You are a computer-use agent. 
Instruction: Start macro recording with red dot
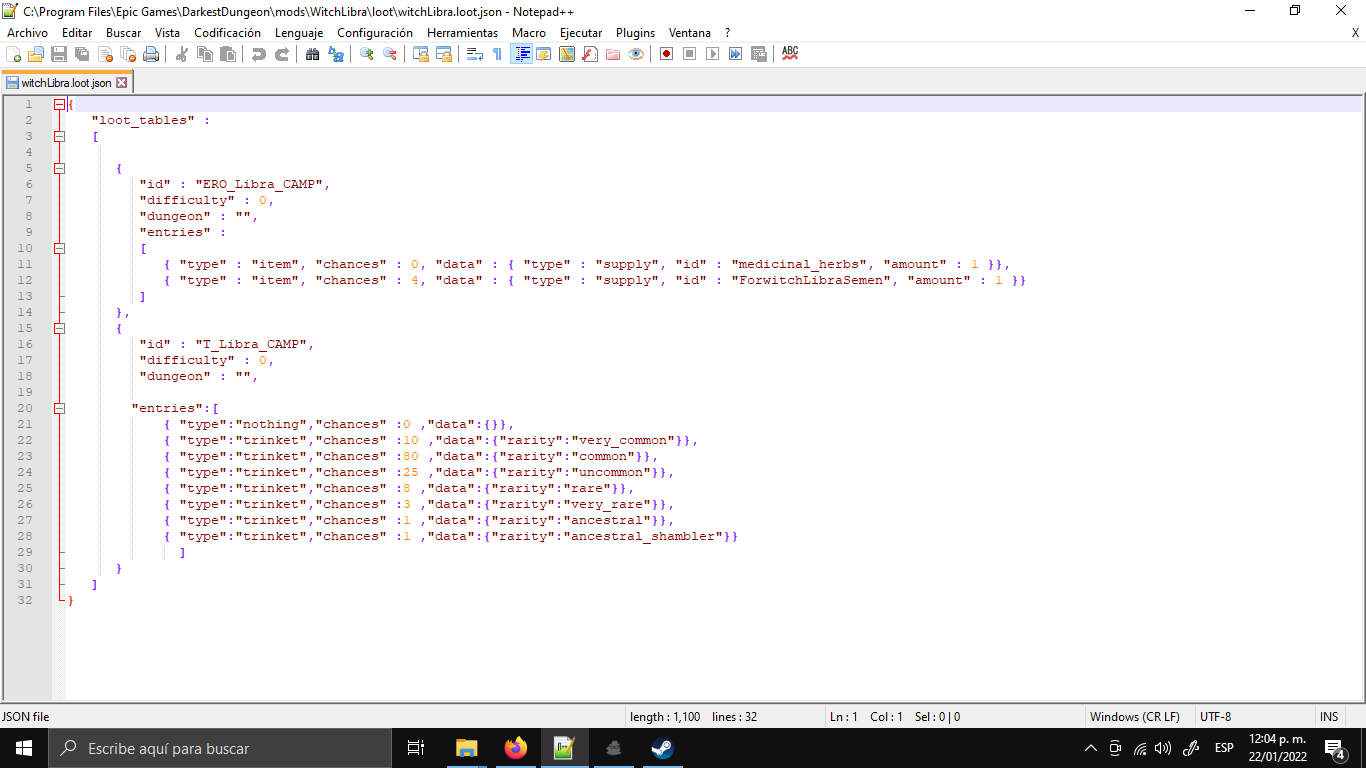[667, 54]
